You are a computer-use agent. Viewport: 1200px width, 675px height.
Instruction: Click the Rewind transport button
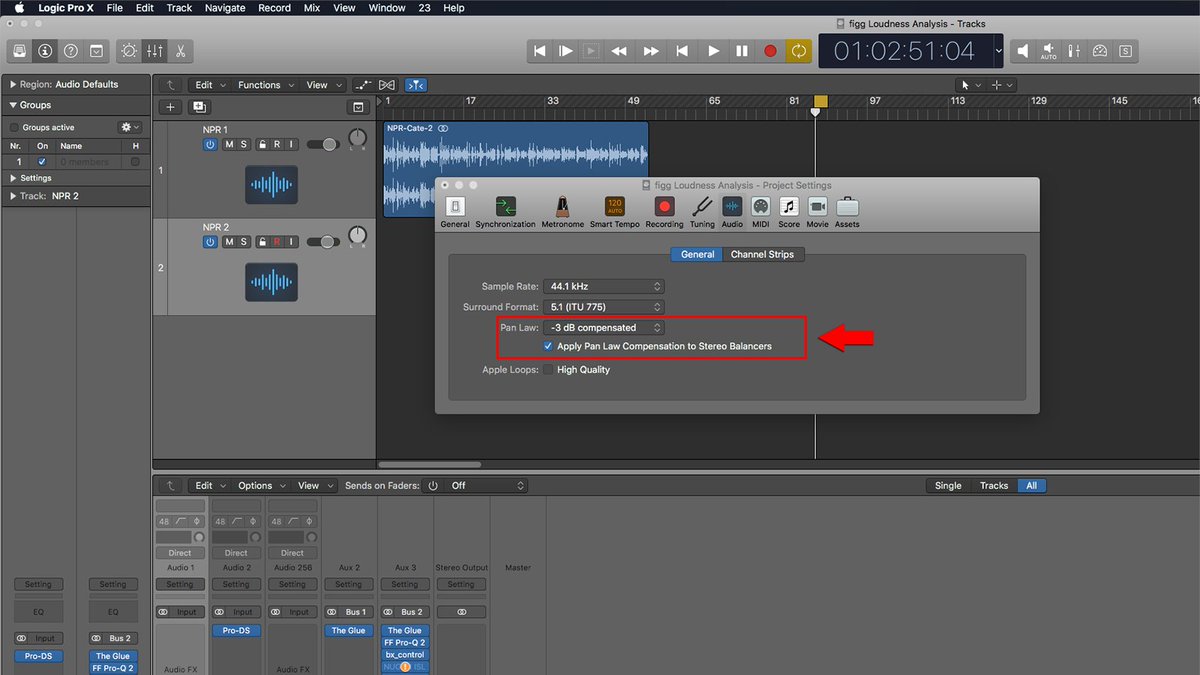619,51
